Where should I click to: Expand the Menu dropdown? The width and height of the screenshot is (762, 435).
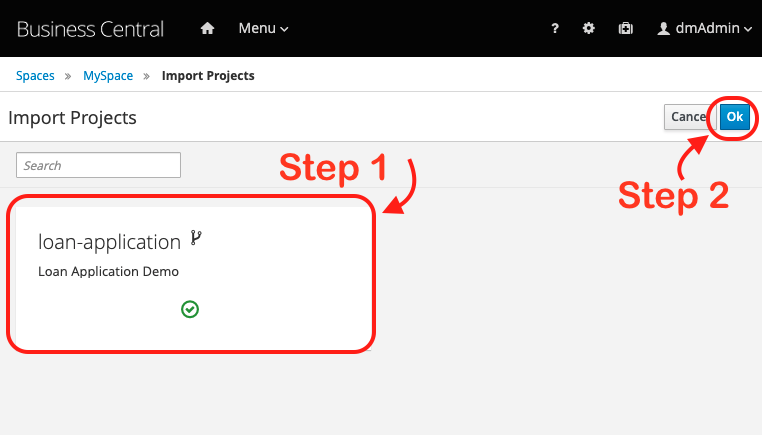[263, 28]
